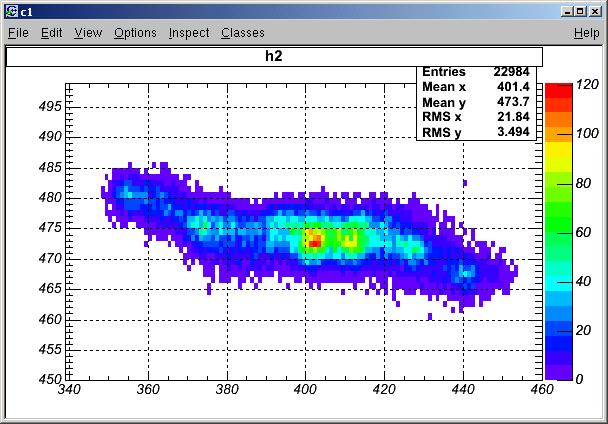Click the Mean x row in stats box
Screen dimensions: 608x424
click(x=476, y=87)
